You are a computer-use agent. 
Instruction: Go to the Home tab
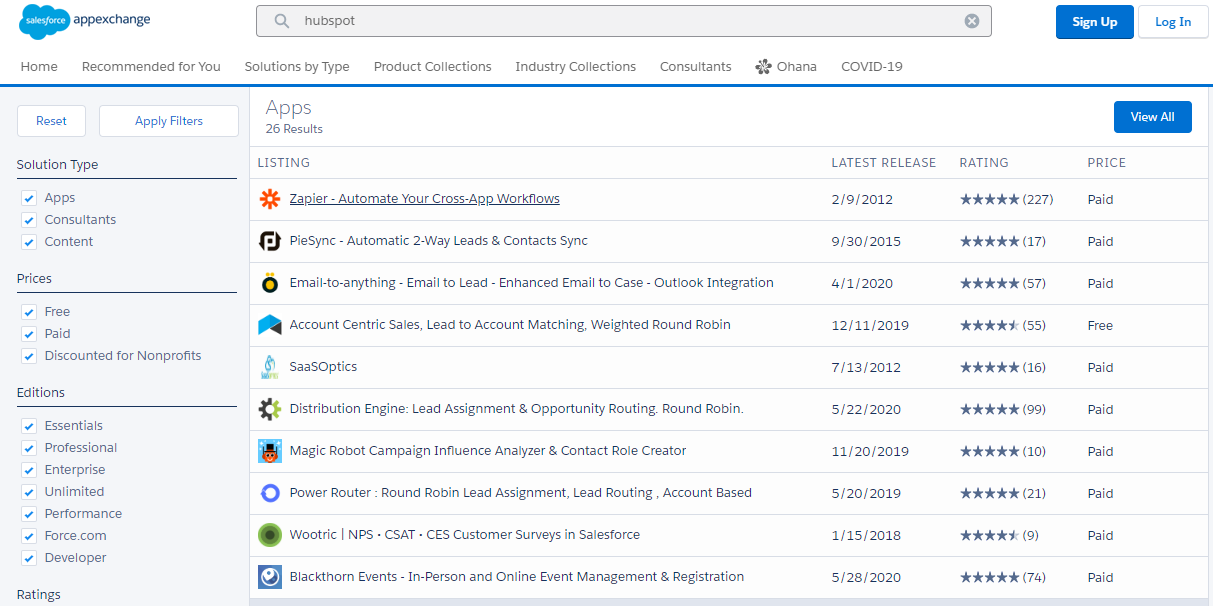(39, 67)
